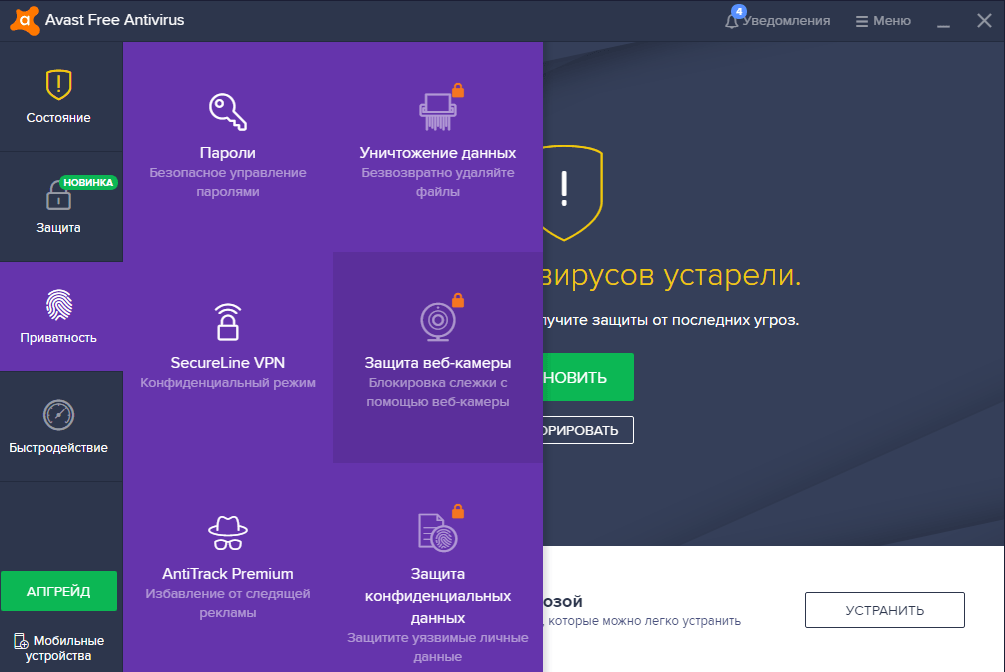Click the 'Avast Free Antivirus' title text

[x=114, y=21]
